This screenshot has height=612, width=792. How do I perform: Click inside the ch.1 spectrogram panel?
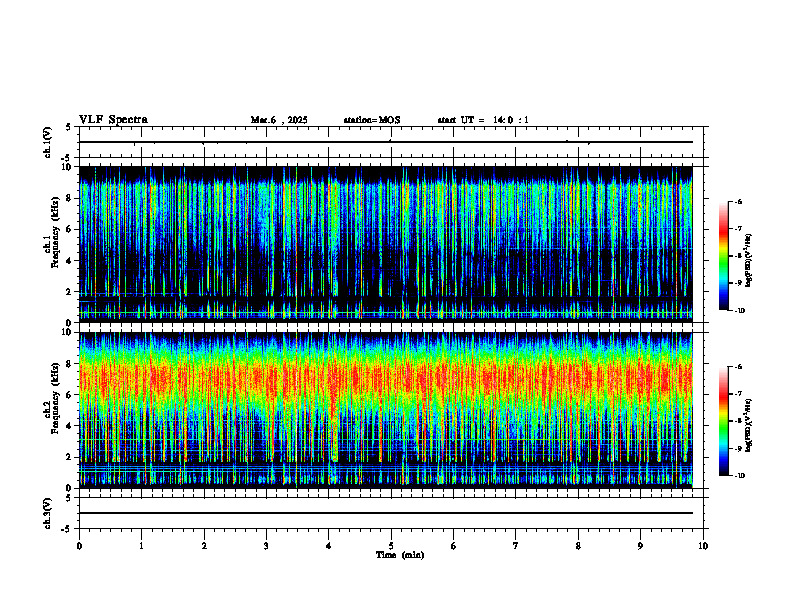pos(386,244)
